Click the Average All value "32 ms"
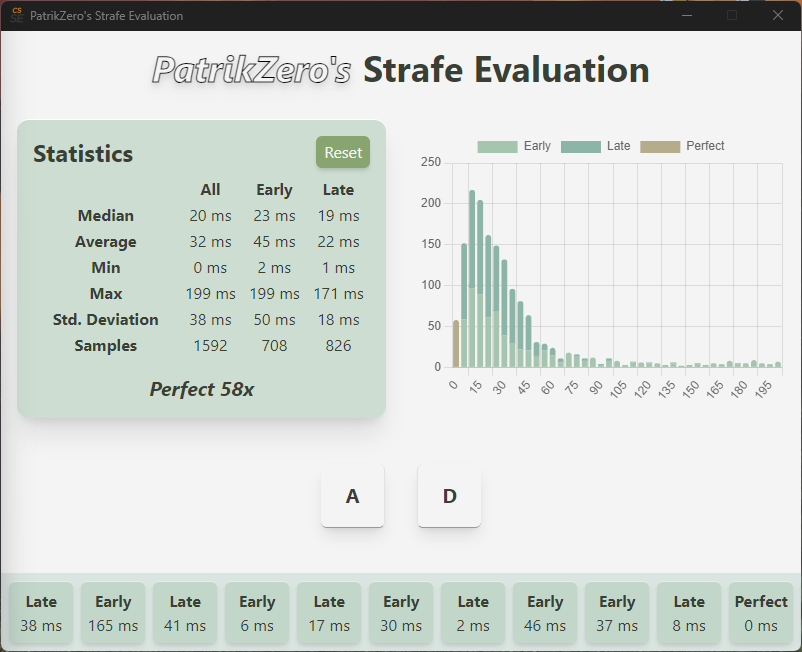Screen dimensions: 802x652 click(210, 242)
